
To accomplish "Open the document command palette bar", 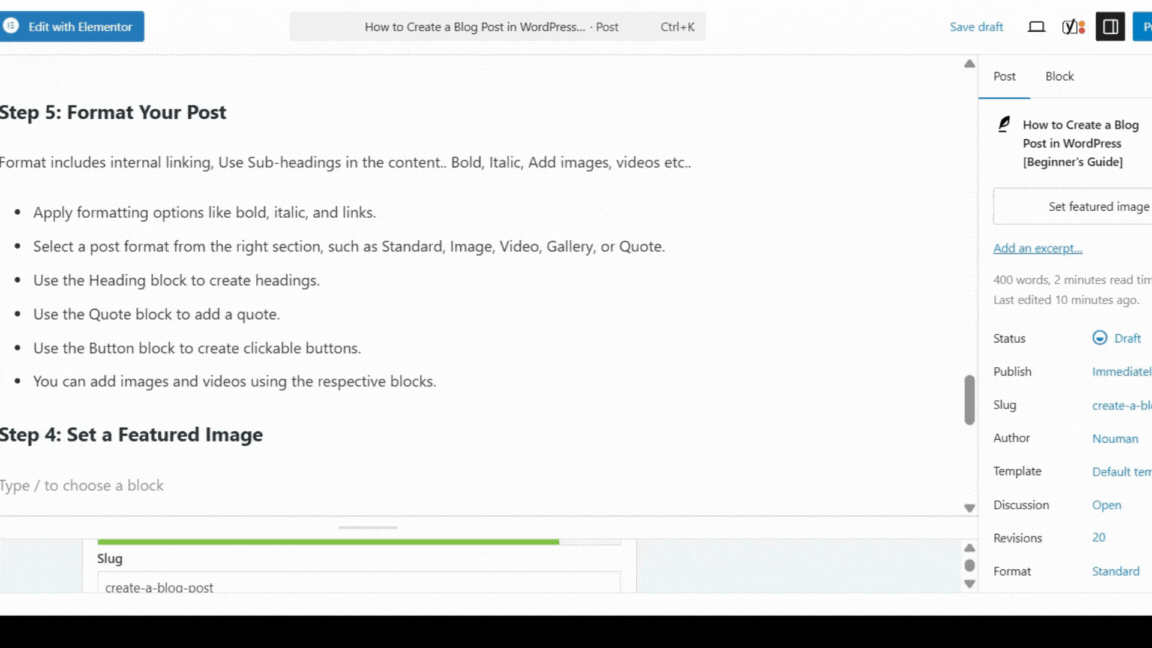I will (497, 26).
